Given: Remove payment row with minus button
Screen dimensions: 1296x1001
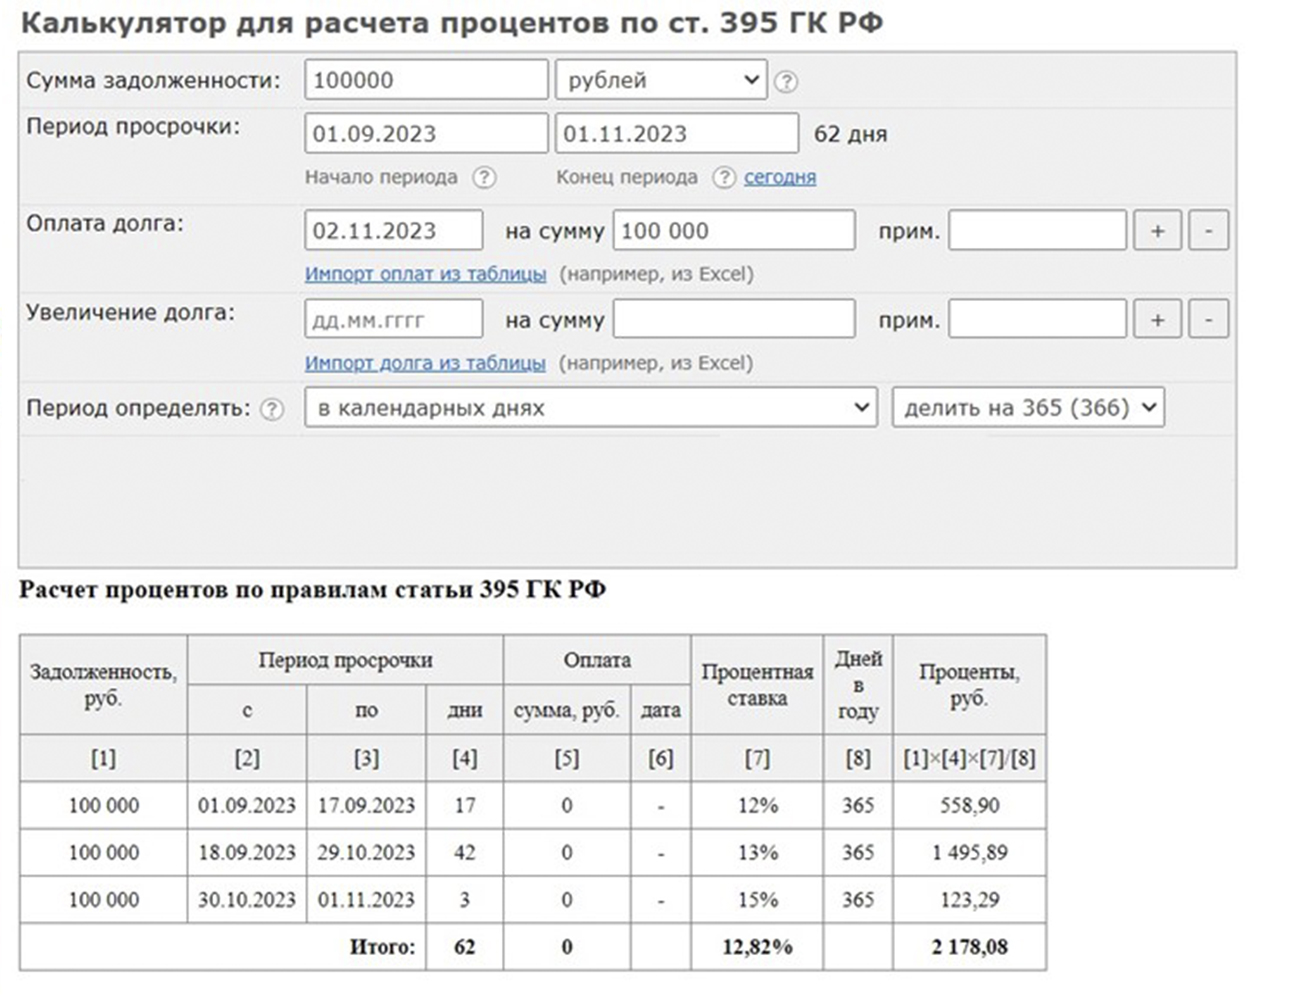Looking at the screenshot, I should (1208, 231).
